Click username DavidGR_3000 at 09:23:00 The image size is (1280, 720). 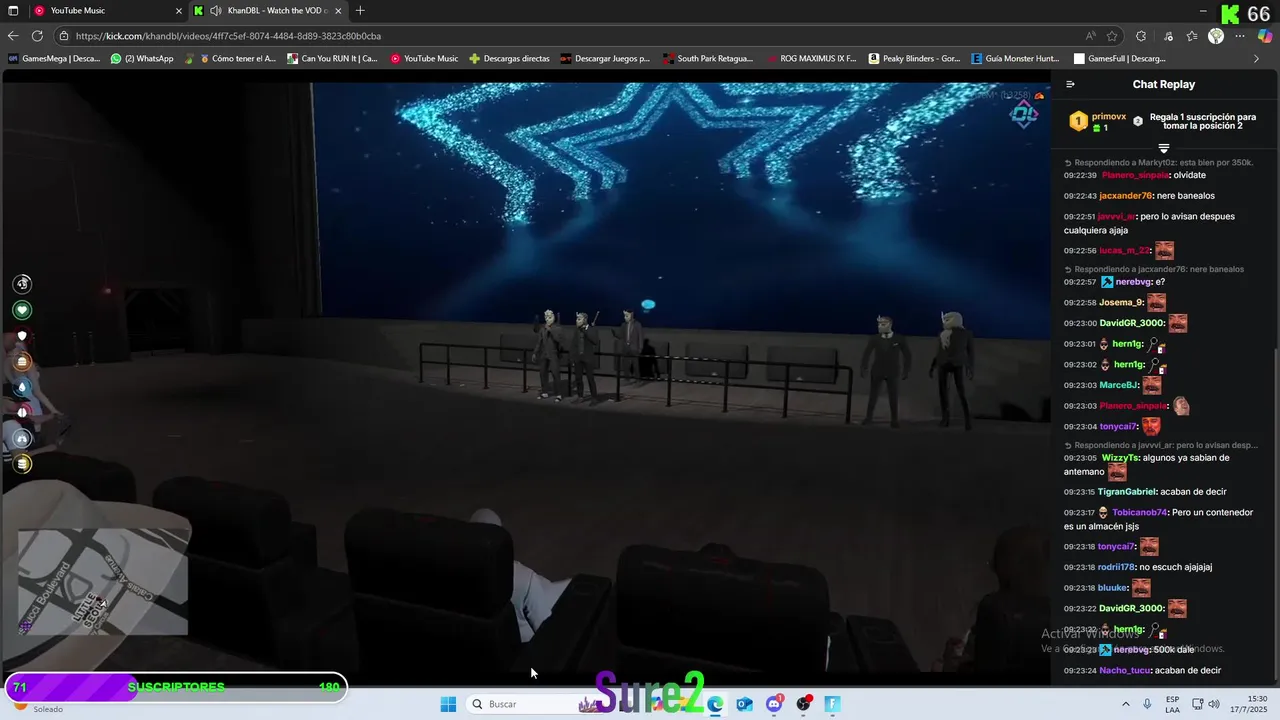(x=1131, y=323)
